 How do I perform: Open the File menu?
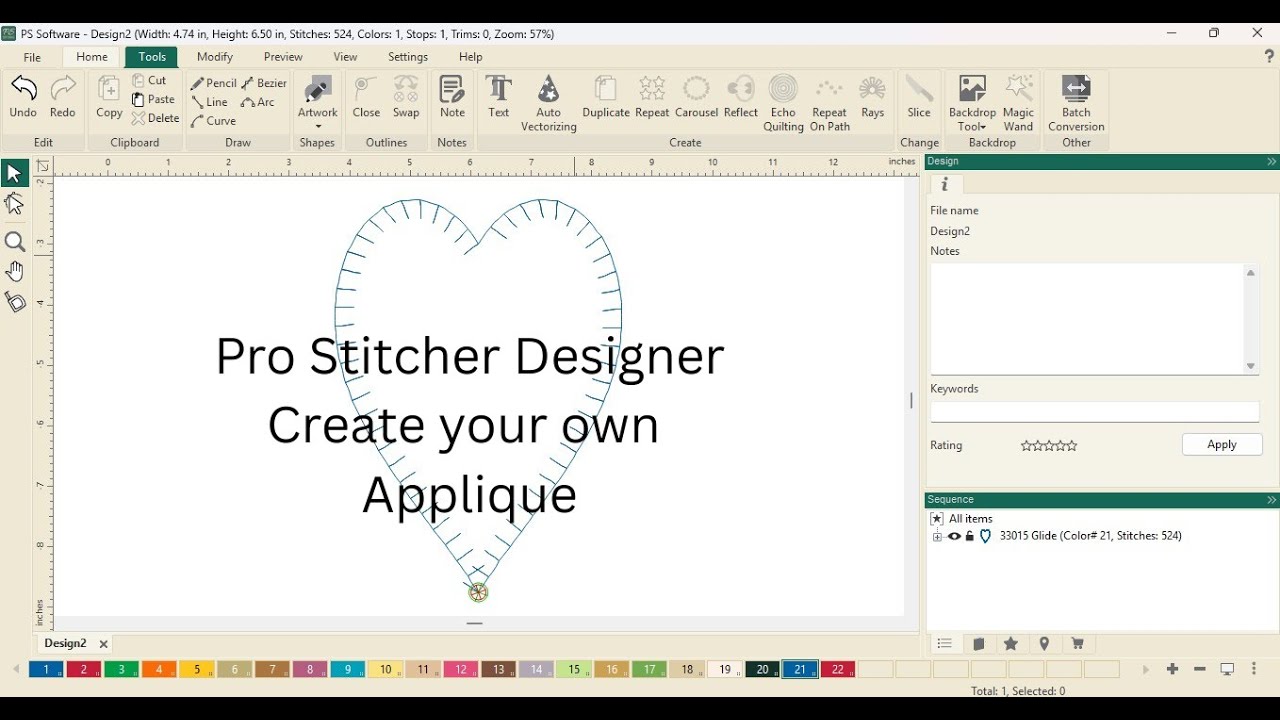click(x=32, y=57)
